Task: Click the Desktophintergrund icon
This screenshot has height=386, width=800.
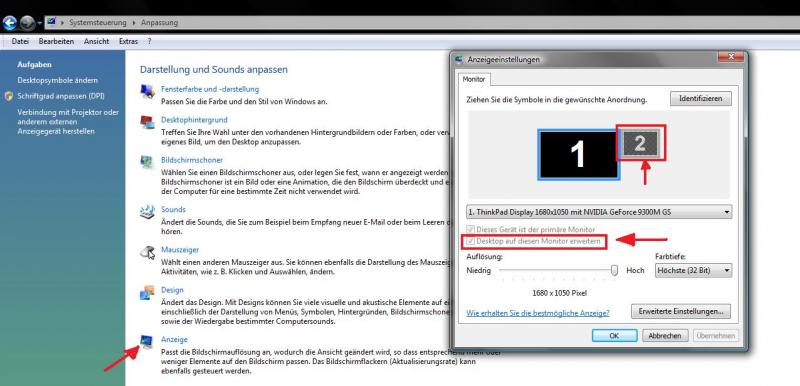Action: click(147, 122)
